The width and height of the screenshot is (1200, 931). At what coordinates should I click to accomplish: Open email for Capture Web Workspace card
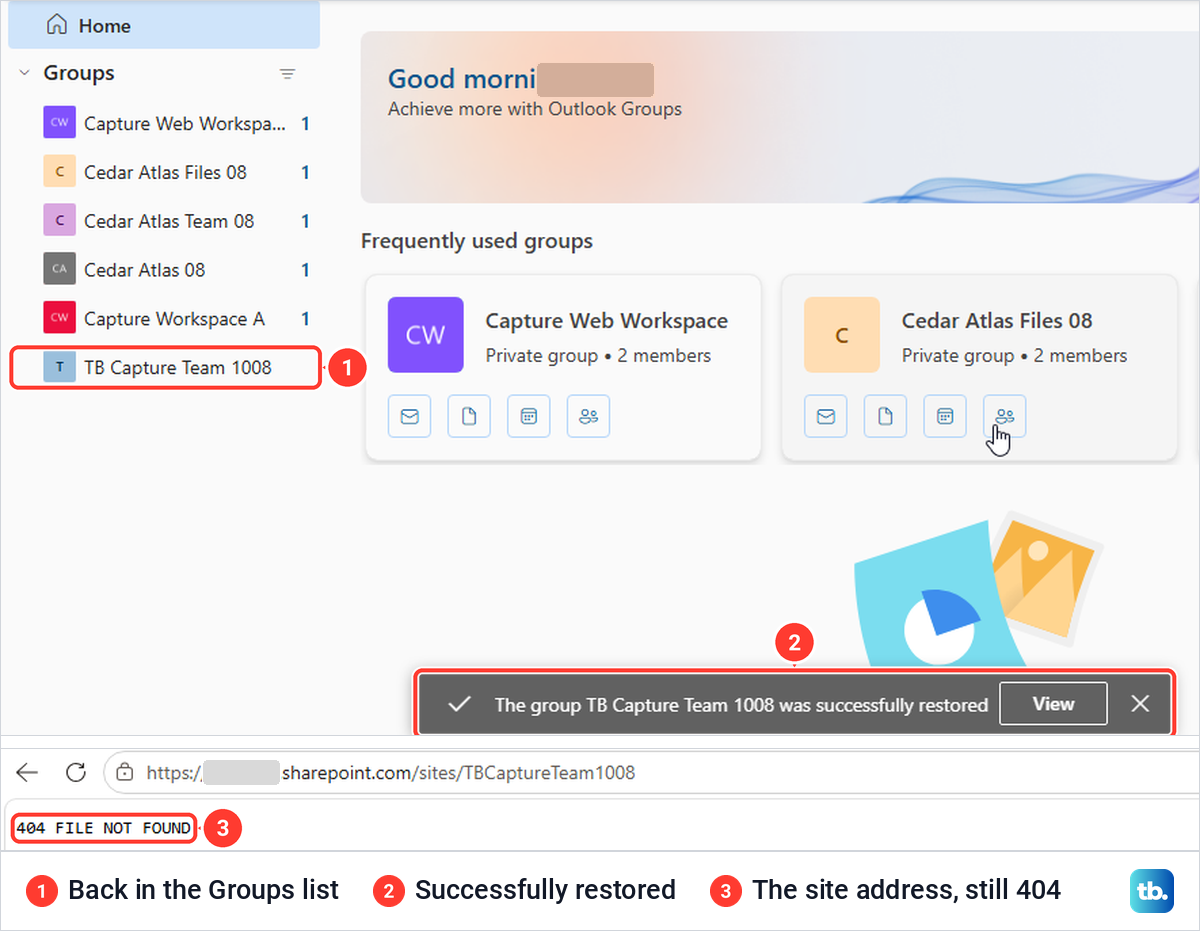pos(409,417)
